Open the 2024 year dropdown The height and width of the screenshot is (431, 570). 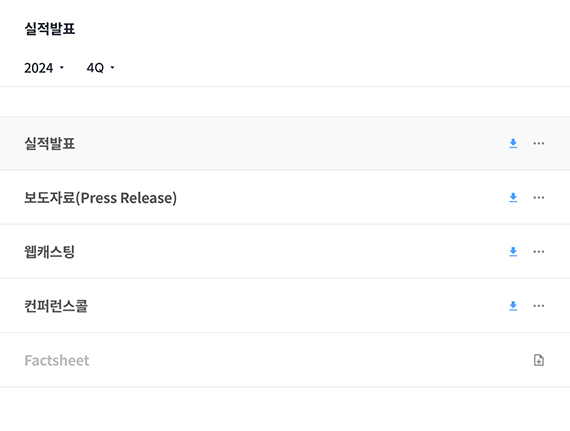pos(44,68)
